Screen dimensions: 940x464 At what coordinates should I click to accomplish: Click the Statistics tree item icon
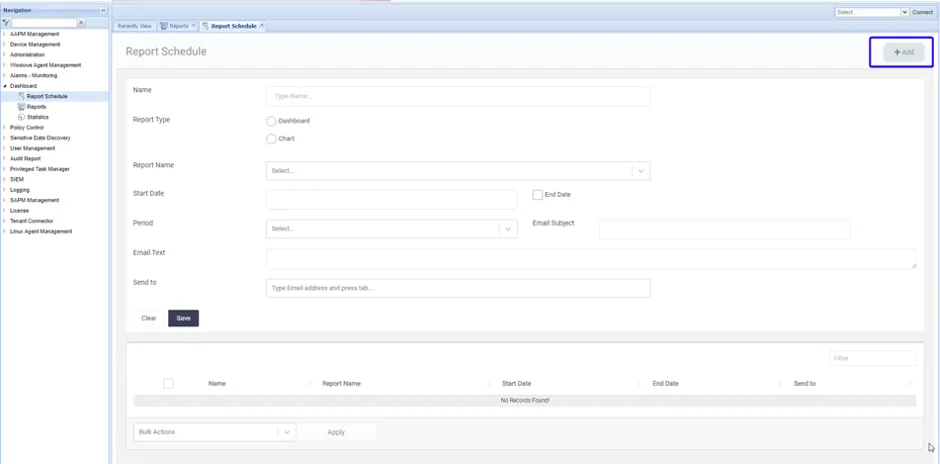[22, 117]
